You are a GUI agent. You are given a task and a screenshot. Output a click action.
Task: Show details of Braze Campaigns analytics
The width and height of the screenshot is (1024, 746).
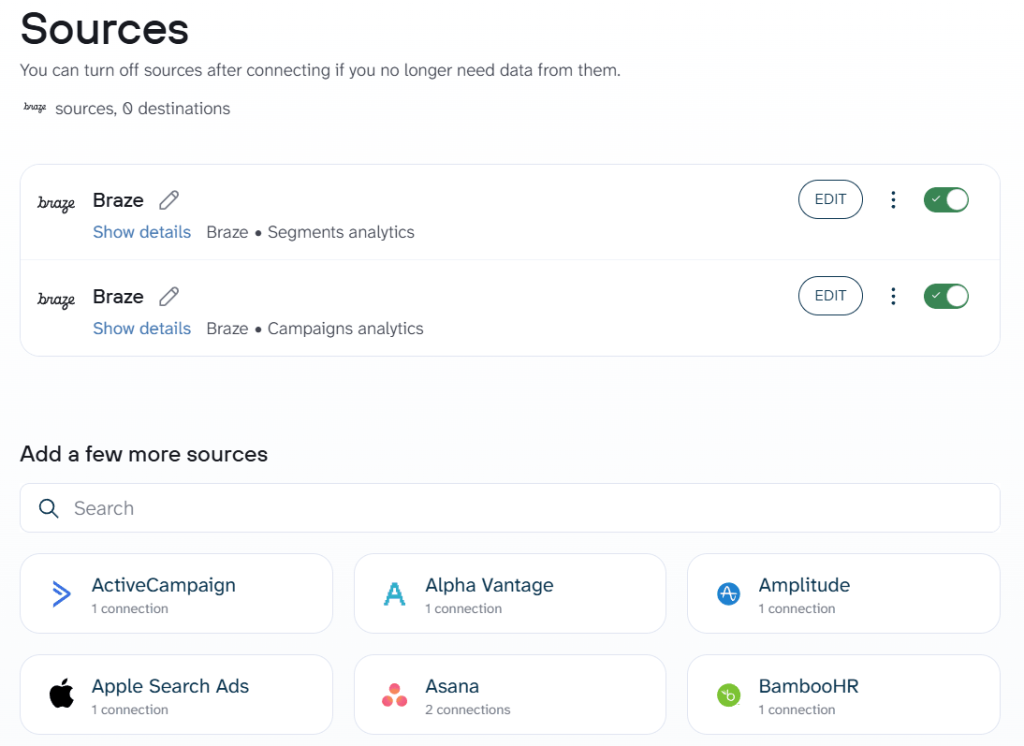[x=142, y=328]
